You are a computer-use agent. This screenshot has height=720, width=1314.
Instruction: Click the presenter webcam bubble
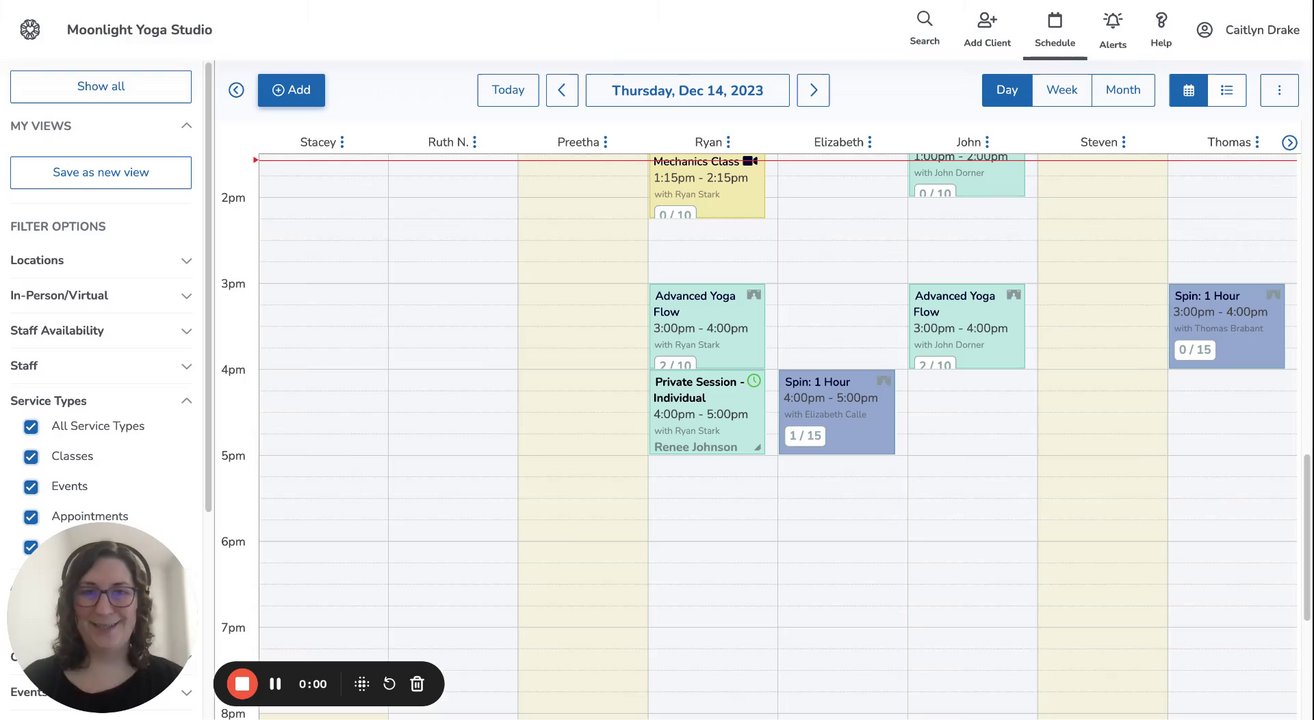102,617
